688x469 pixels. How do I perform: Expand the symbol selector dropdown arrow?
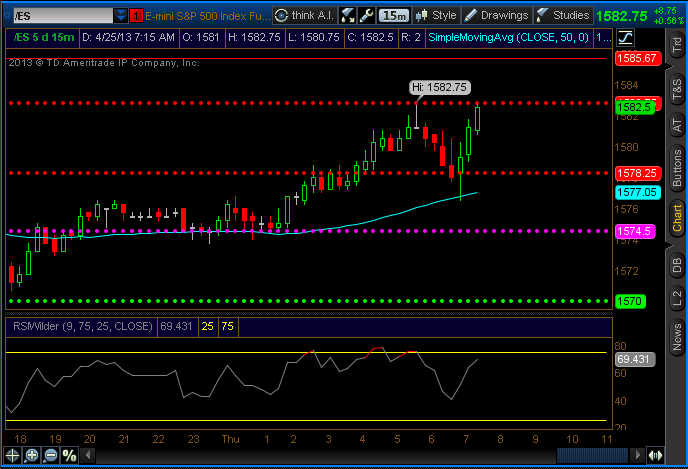[x=120, y=16]
